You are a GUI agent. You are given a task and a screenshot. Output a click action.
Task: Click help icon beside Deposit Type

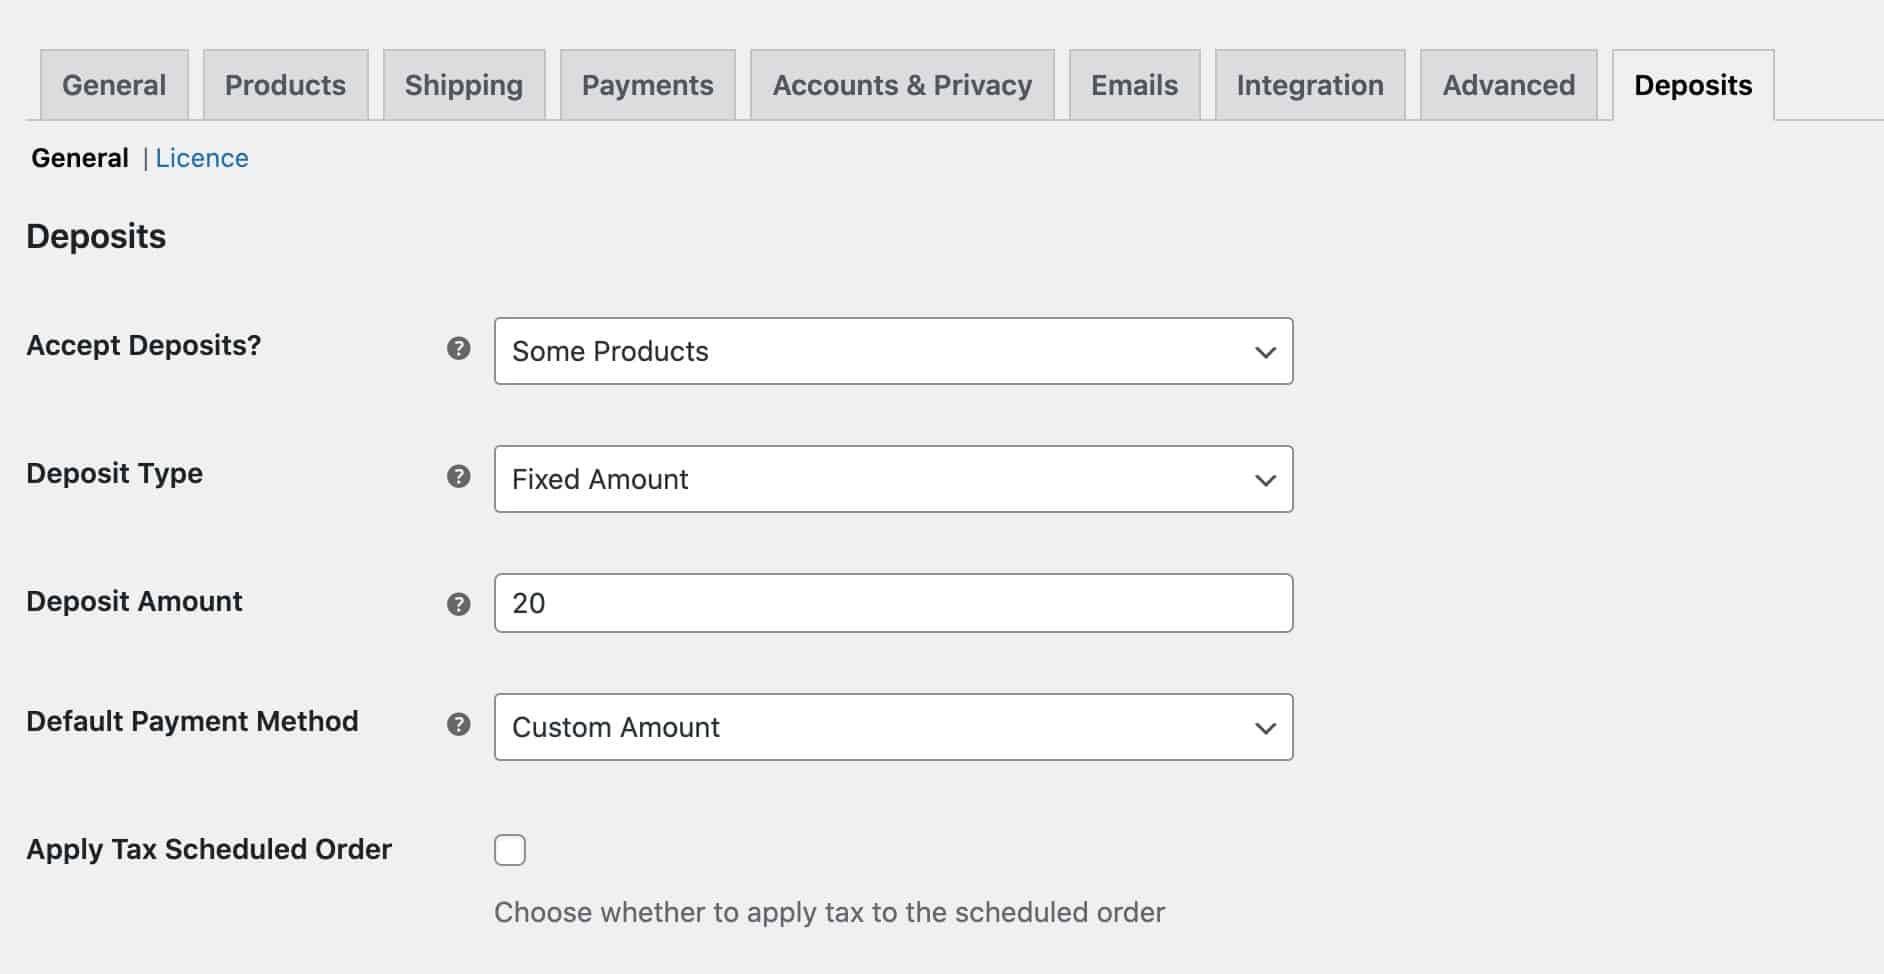(458, 476)
